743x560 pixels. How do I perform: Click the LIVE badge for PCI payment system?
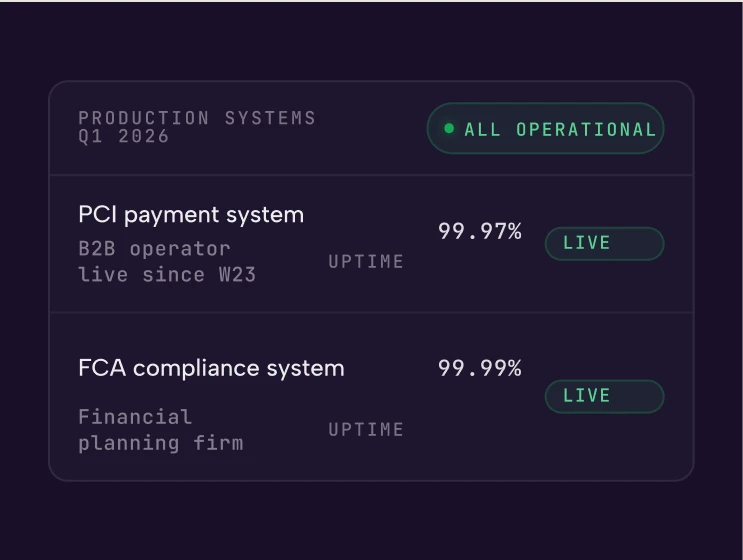[x=604, y=244]
